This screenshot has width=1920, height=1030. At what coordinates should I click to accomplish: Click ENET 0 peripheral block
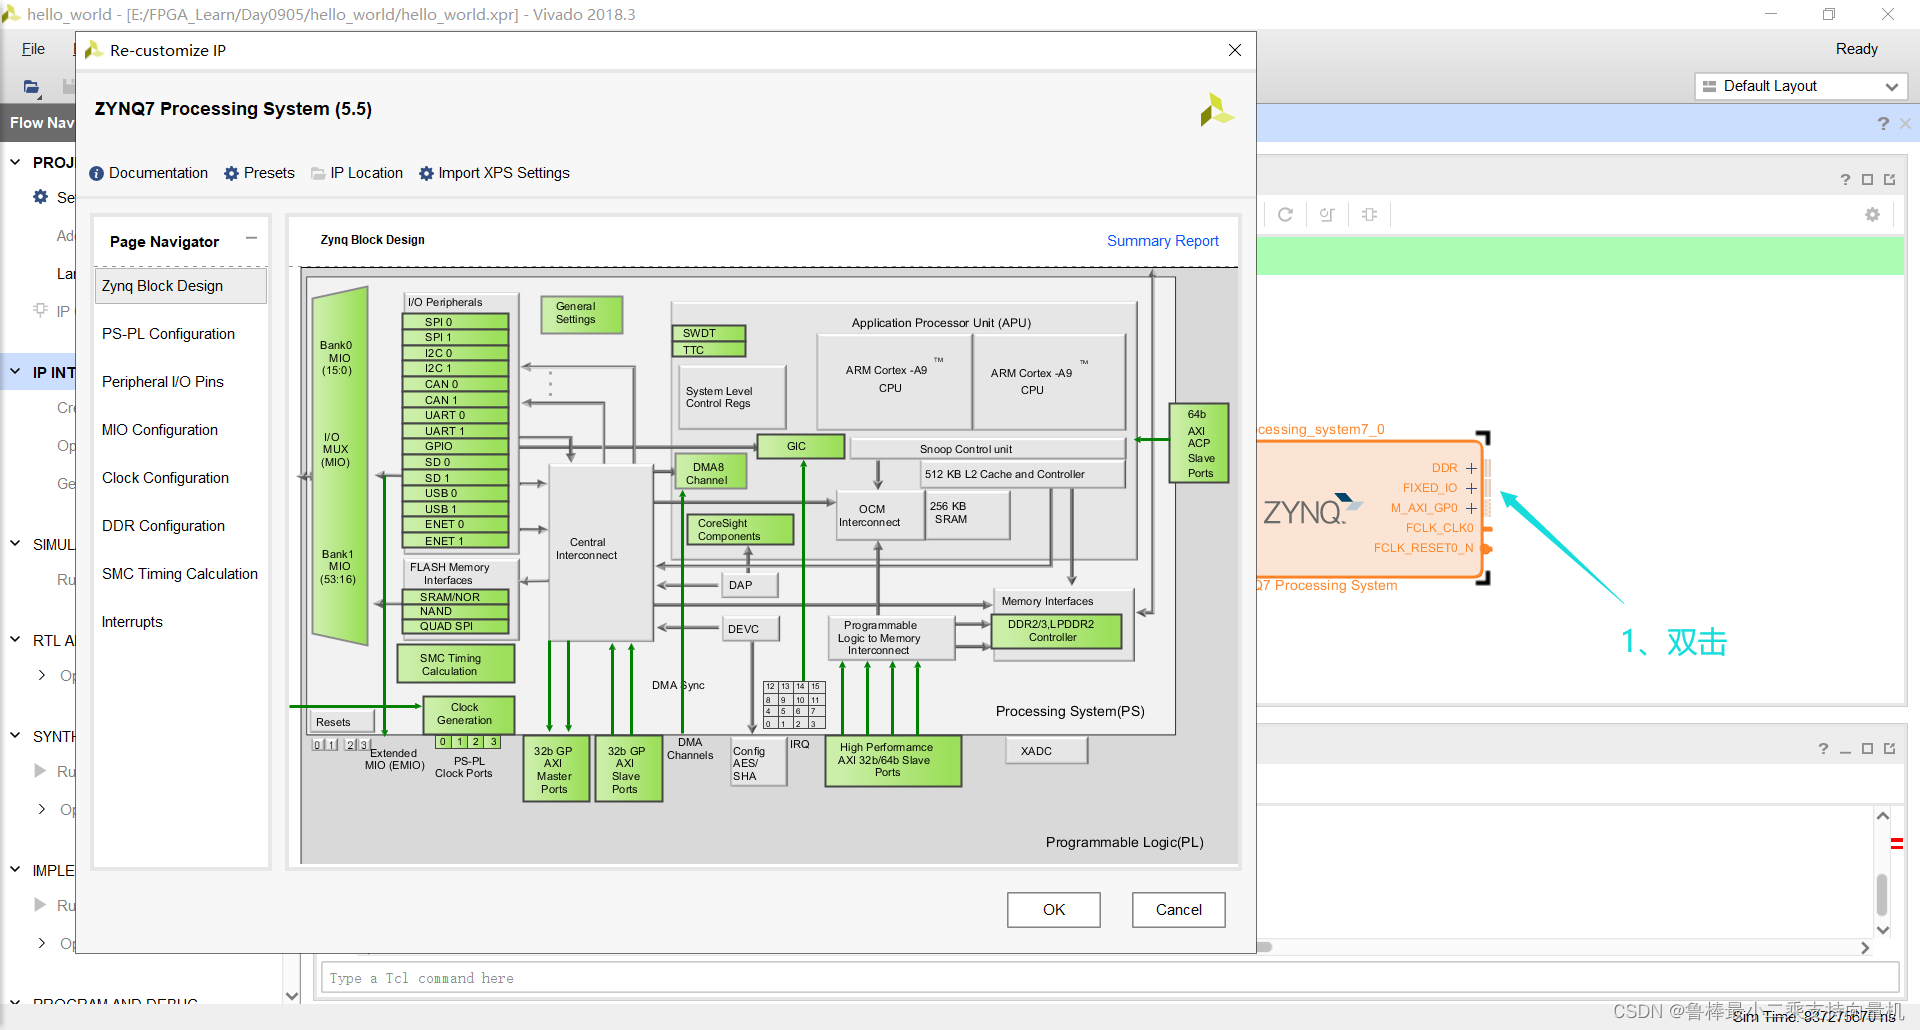456,524
